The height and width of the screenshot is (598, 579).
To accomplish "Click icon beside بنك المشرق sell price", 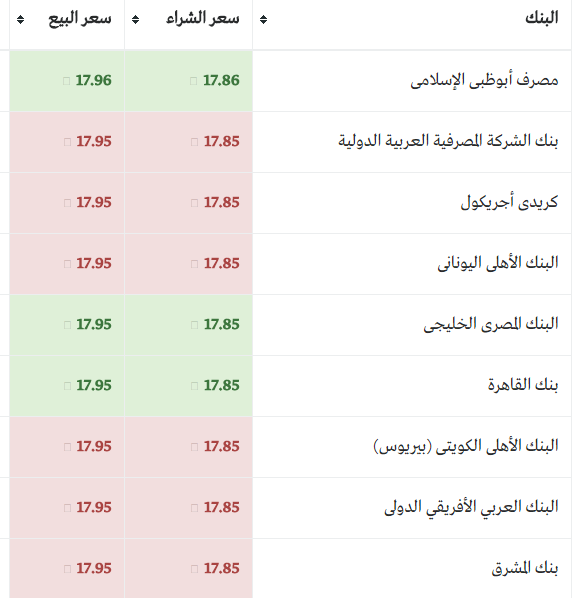I will [68, 569].
